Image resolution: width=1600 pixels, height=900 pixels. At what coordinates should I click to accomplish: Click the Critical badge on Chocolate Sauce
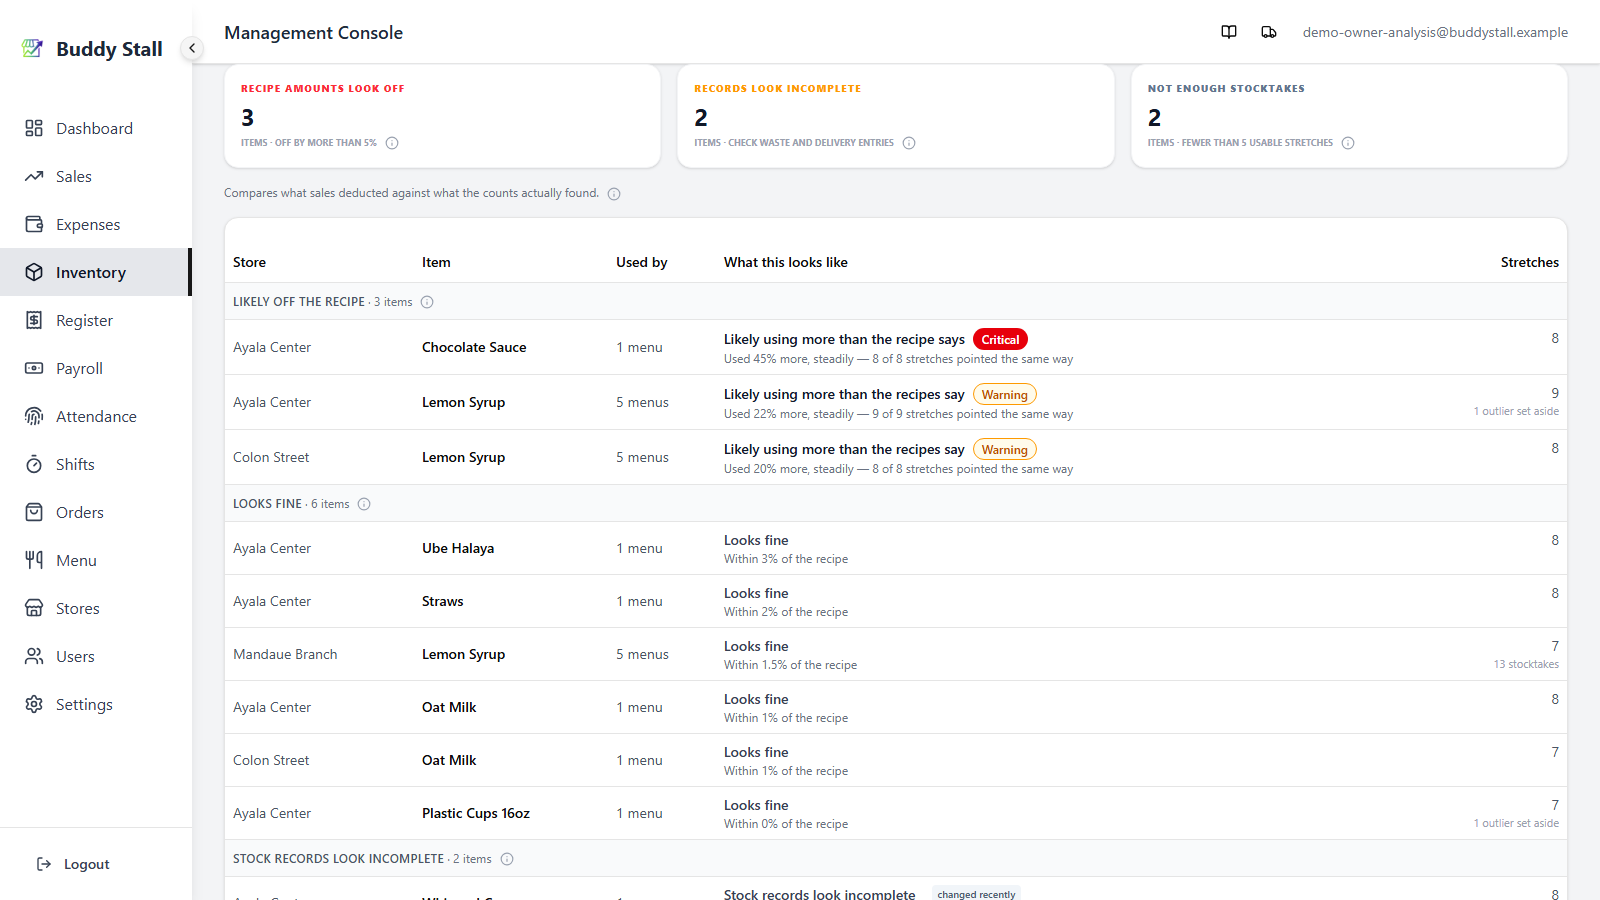pyautogui.click(x=1000, y=340)
